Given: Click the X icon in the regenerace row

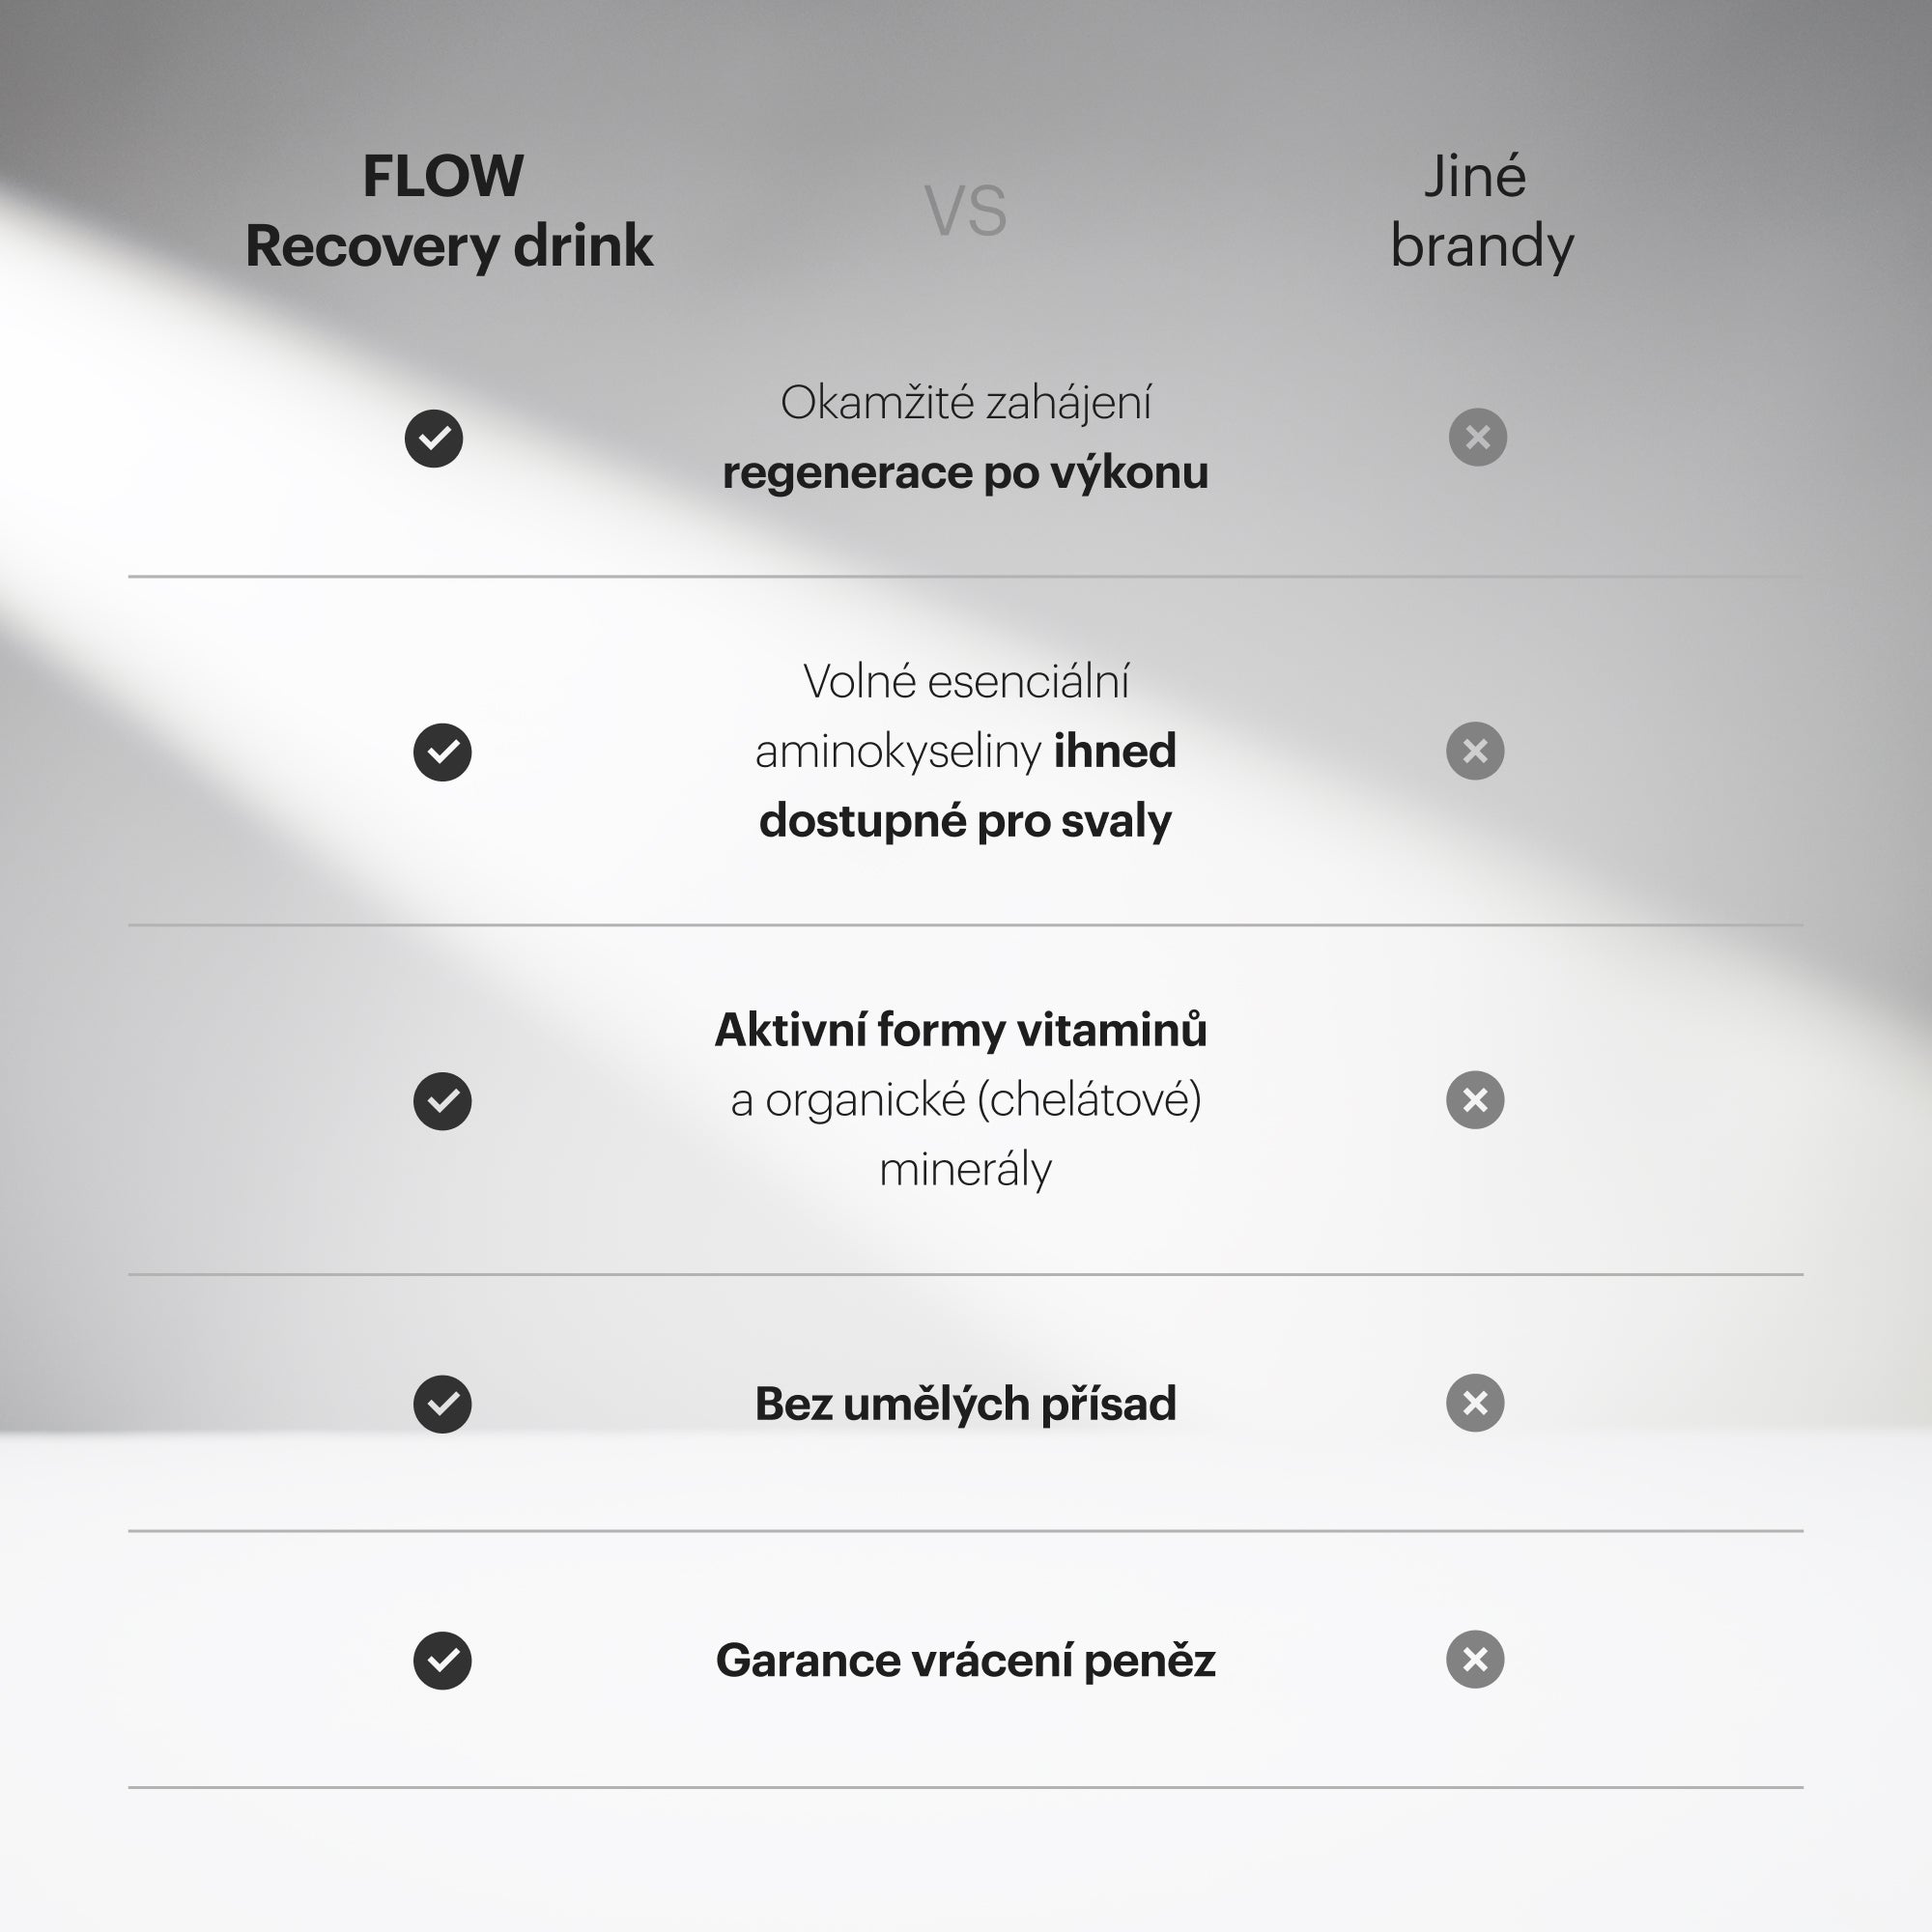Looking at the screenshot, I should [1477, 437].
